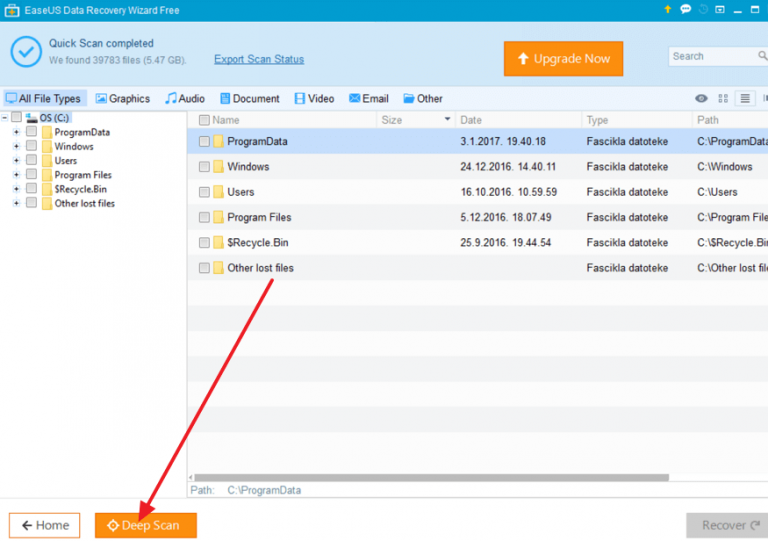This screenshot has height=541, width=768.
Task: Click the EaseUS app logo icon
Action: pos(12,10)
